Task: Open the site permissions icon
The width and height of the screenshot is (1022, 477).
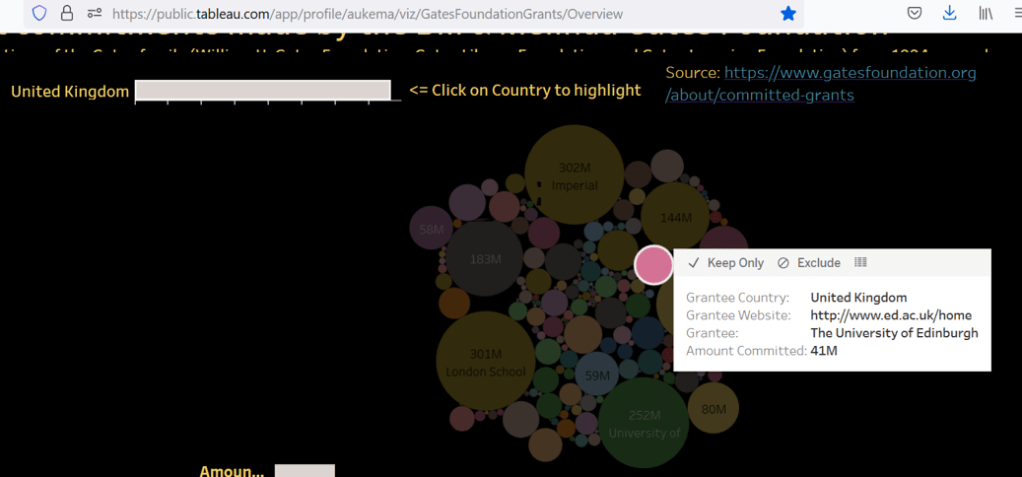Action: point(94,14)
